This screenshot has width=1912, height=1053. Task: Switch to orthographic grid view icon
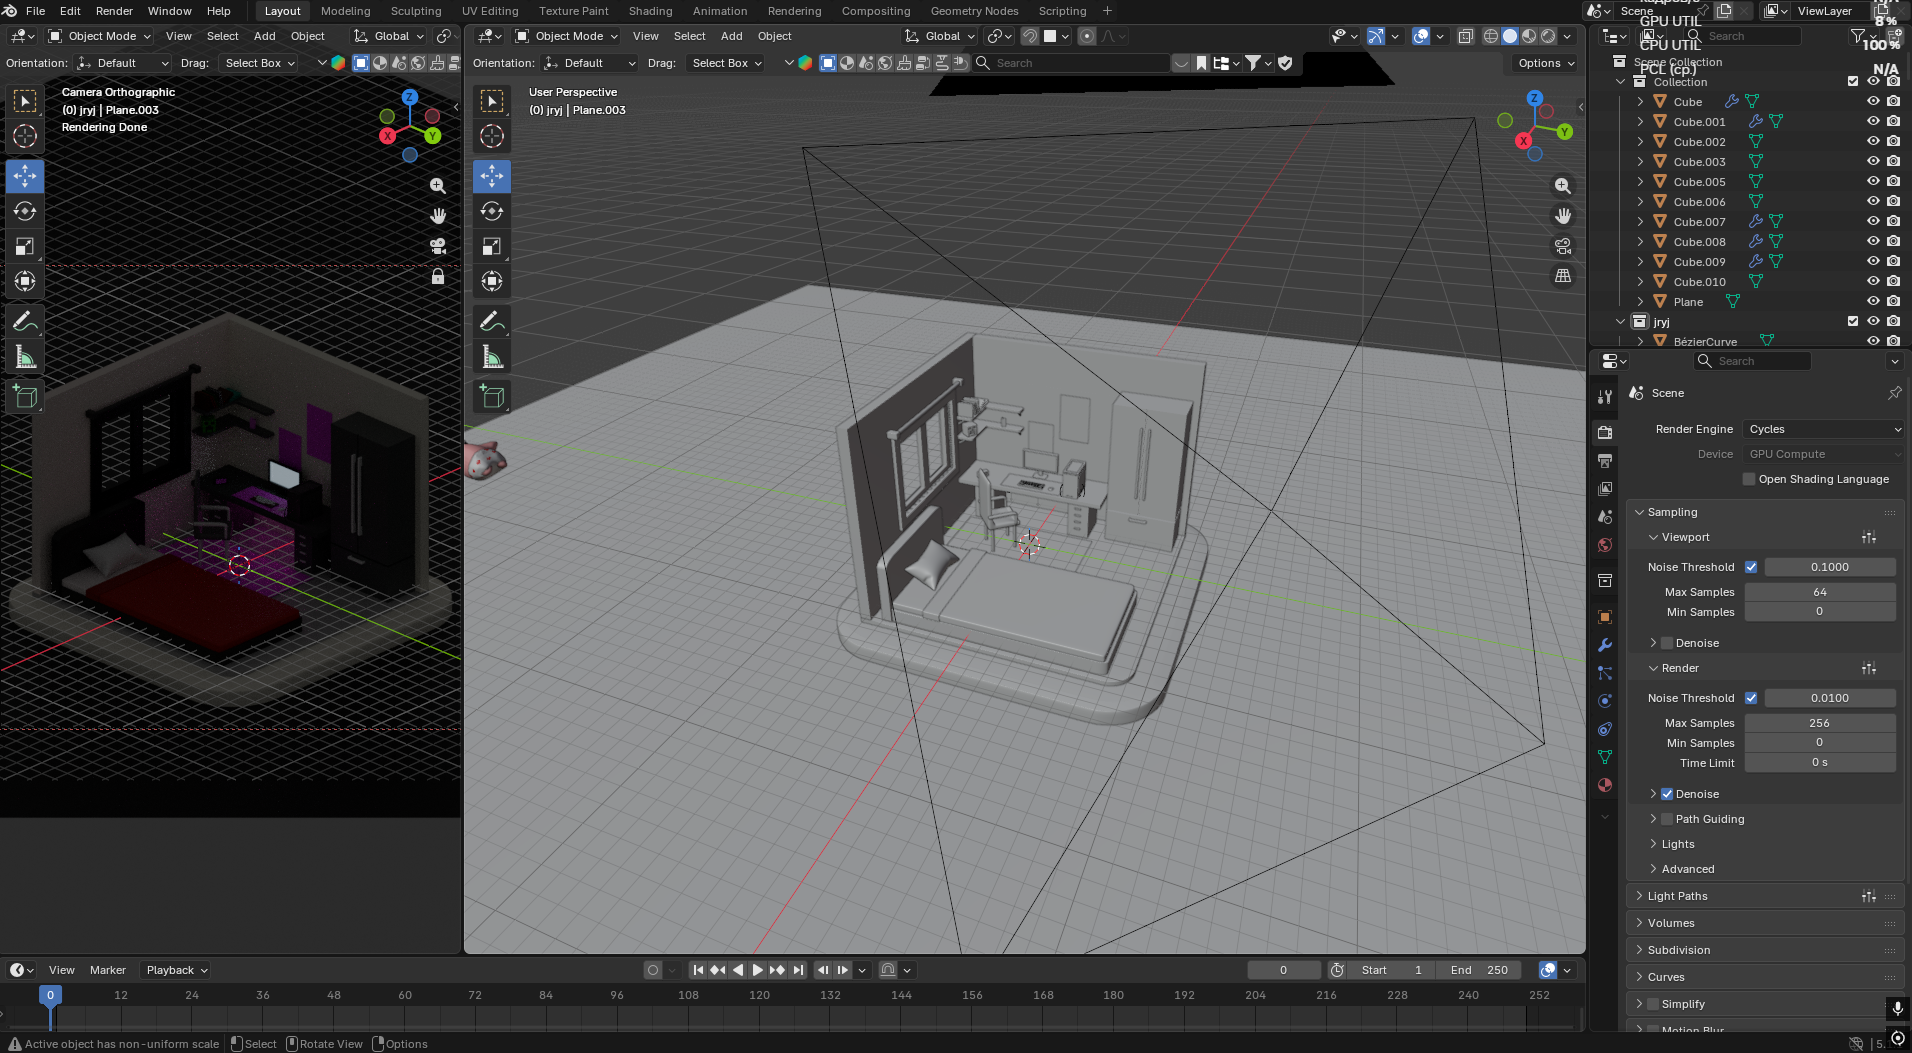1563,276
